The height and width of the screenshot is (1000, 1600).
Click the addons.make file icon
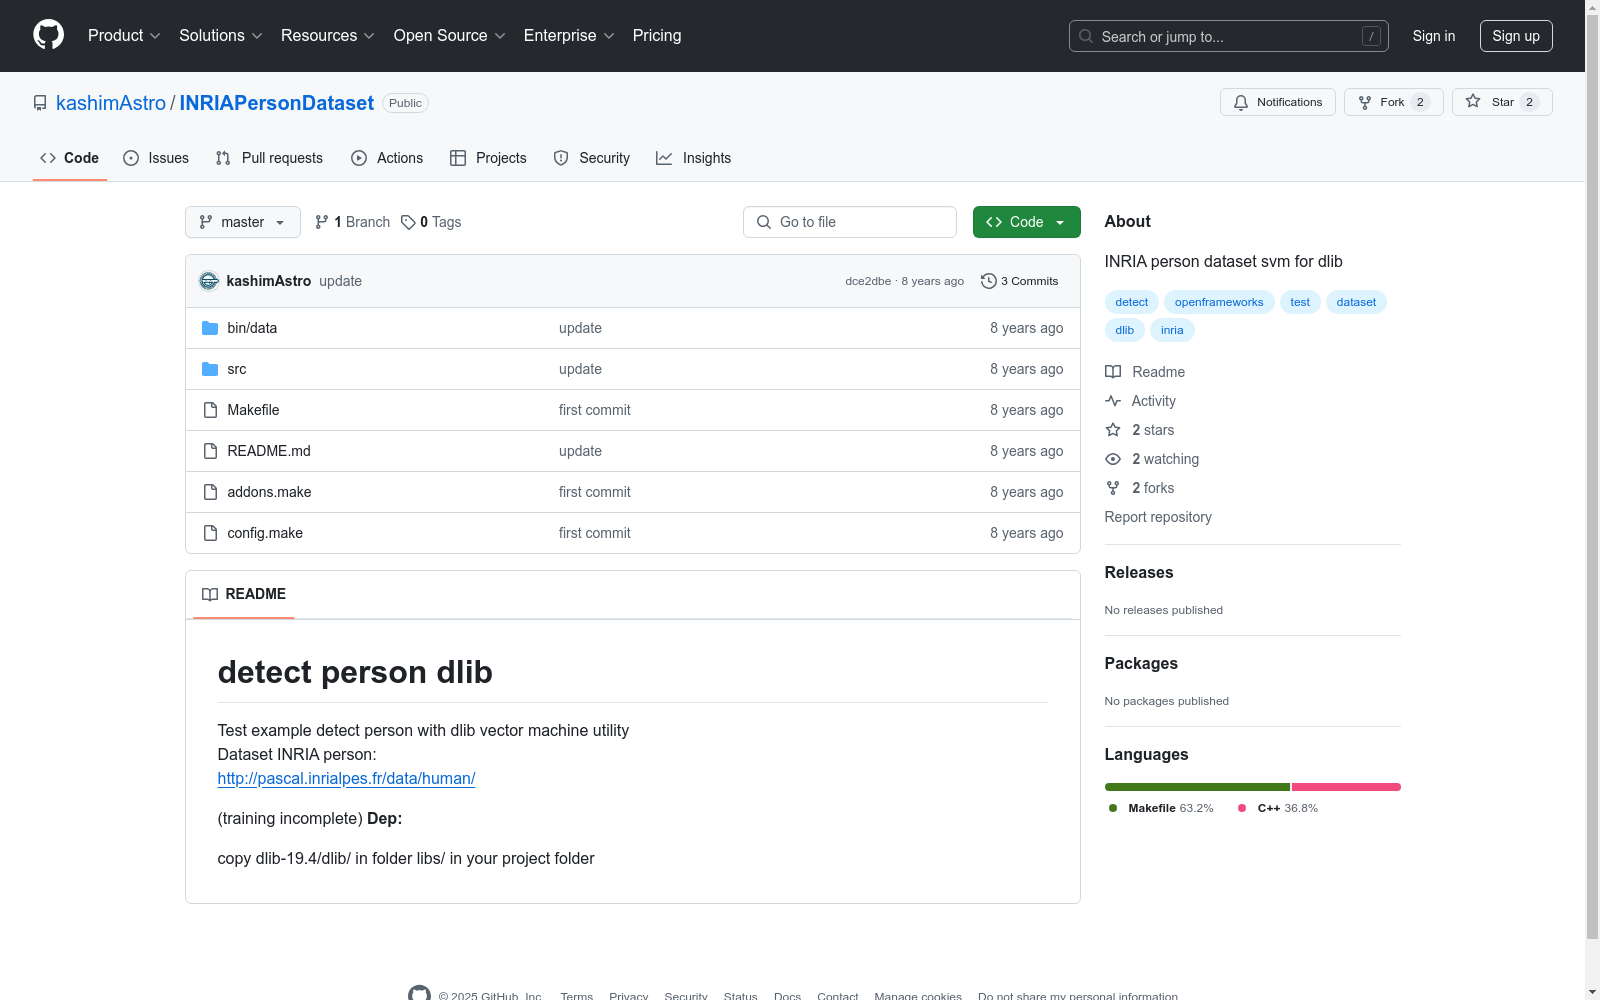click(x=210, y=492)
